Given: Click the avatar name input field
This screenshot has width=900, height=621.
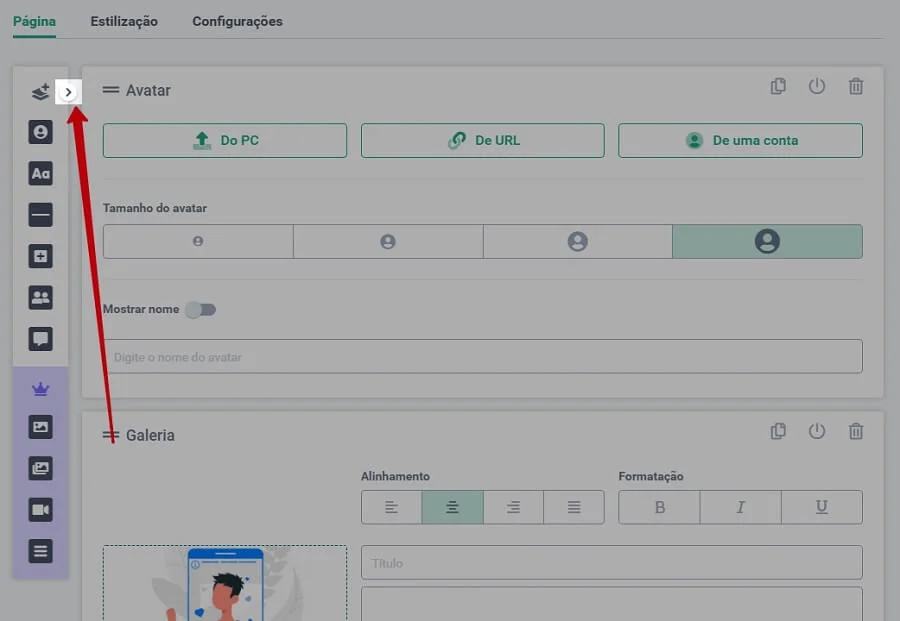Looking at the screenshot, I should coord(482,357).
